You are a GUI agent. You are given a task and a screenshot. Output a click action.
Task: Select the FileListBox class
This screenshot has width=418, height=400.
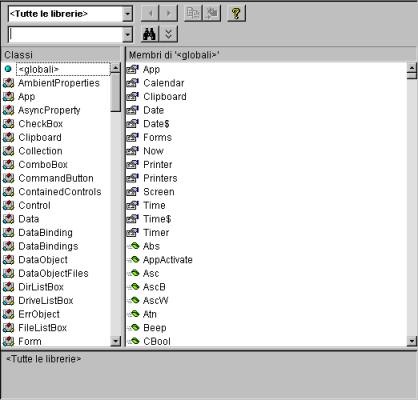coord(42,328)
